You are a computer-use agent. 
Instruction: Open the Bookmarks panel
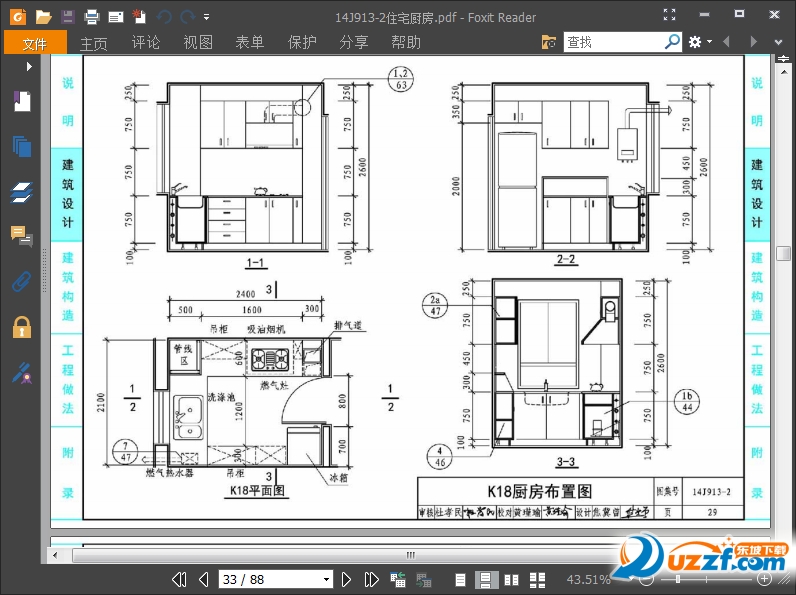(22, 101)
